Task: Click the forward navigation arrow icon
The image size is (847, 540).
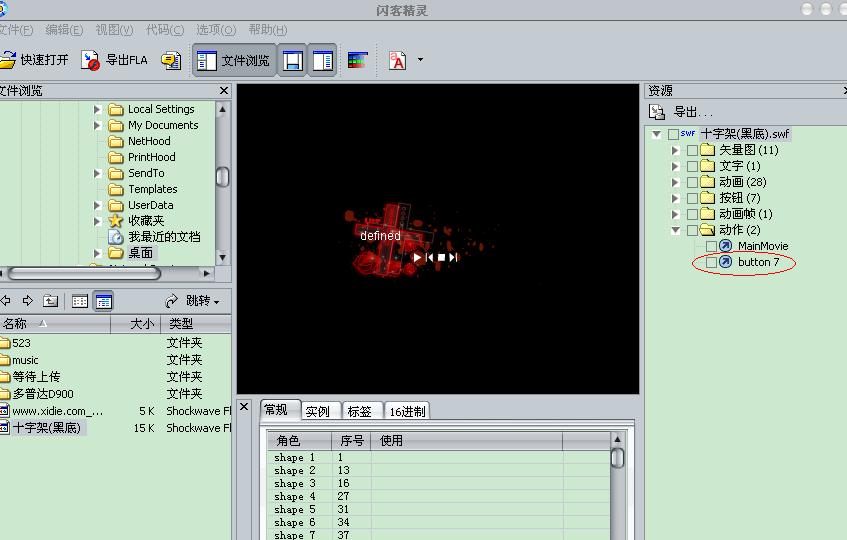Action: [28, 300]
